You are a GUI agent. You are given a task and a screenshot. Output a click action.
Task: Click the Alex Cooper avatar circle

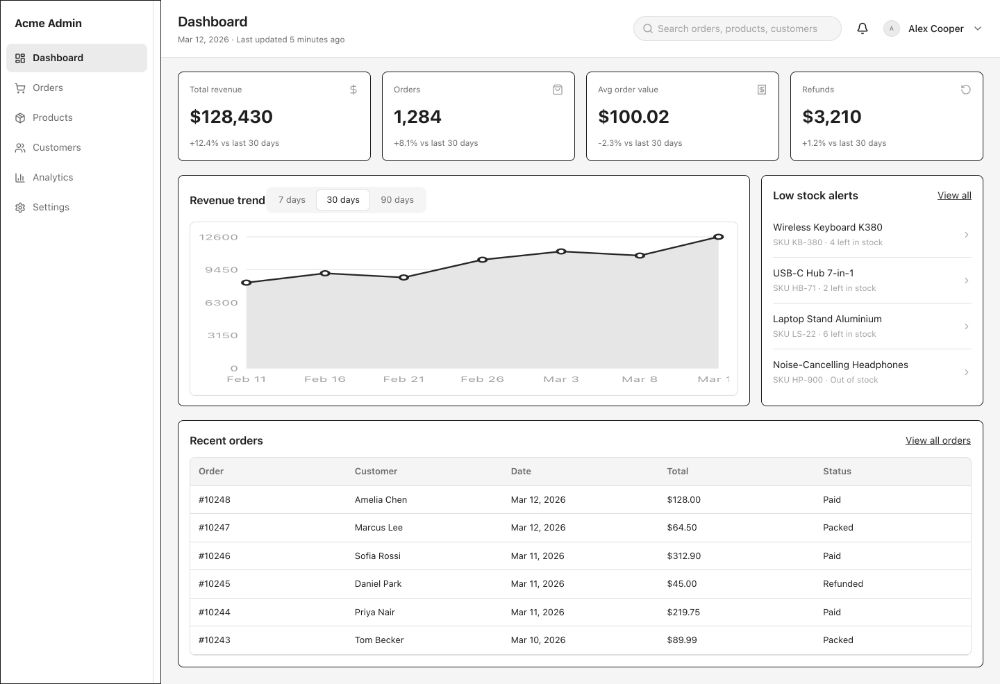point(891,29)
